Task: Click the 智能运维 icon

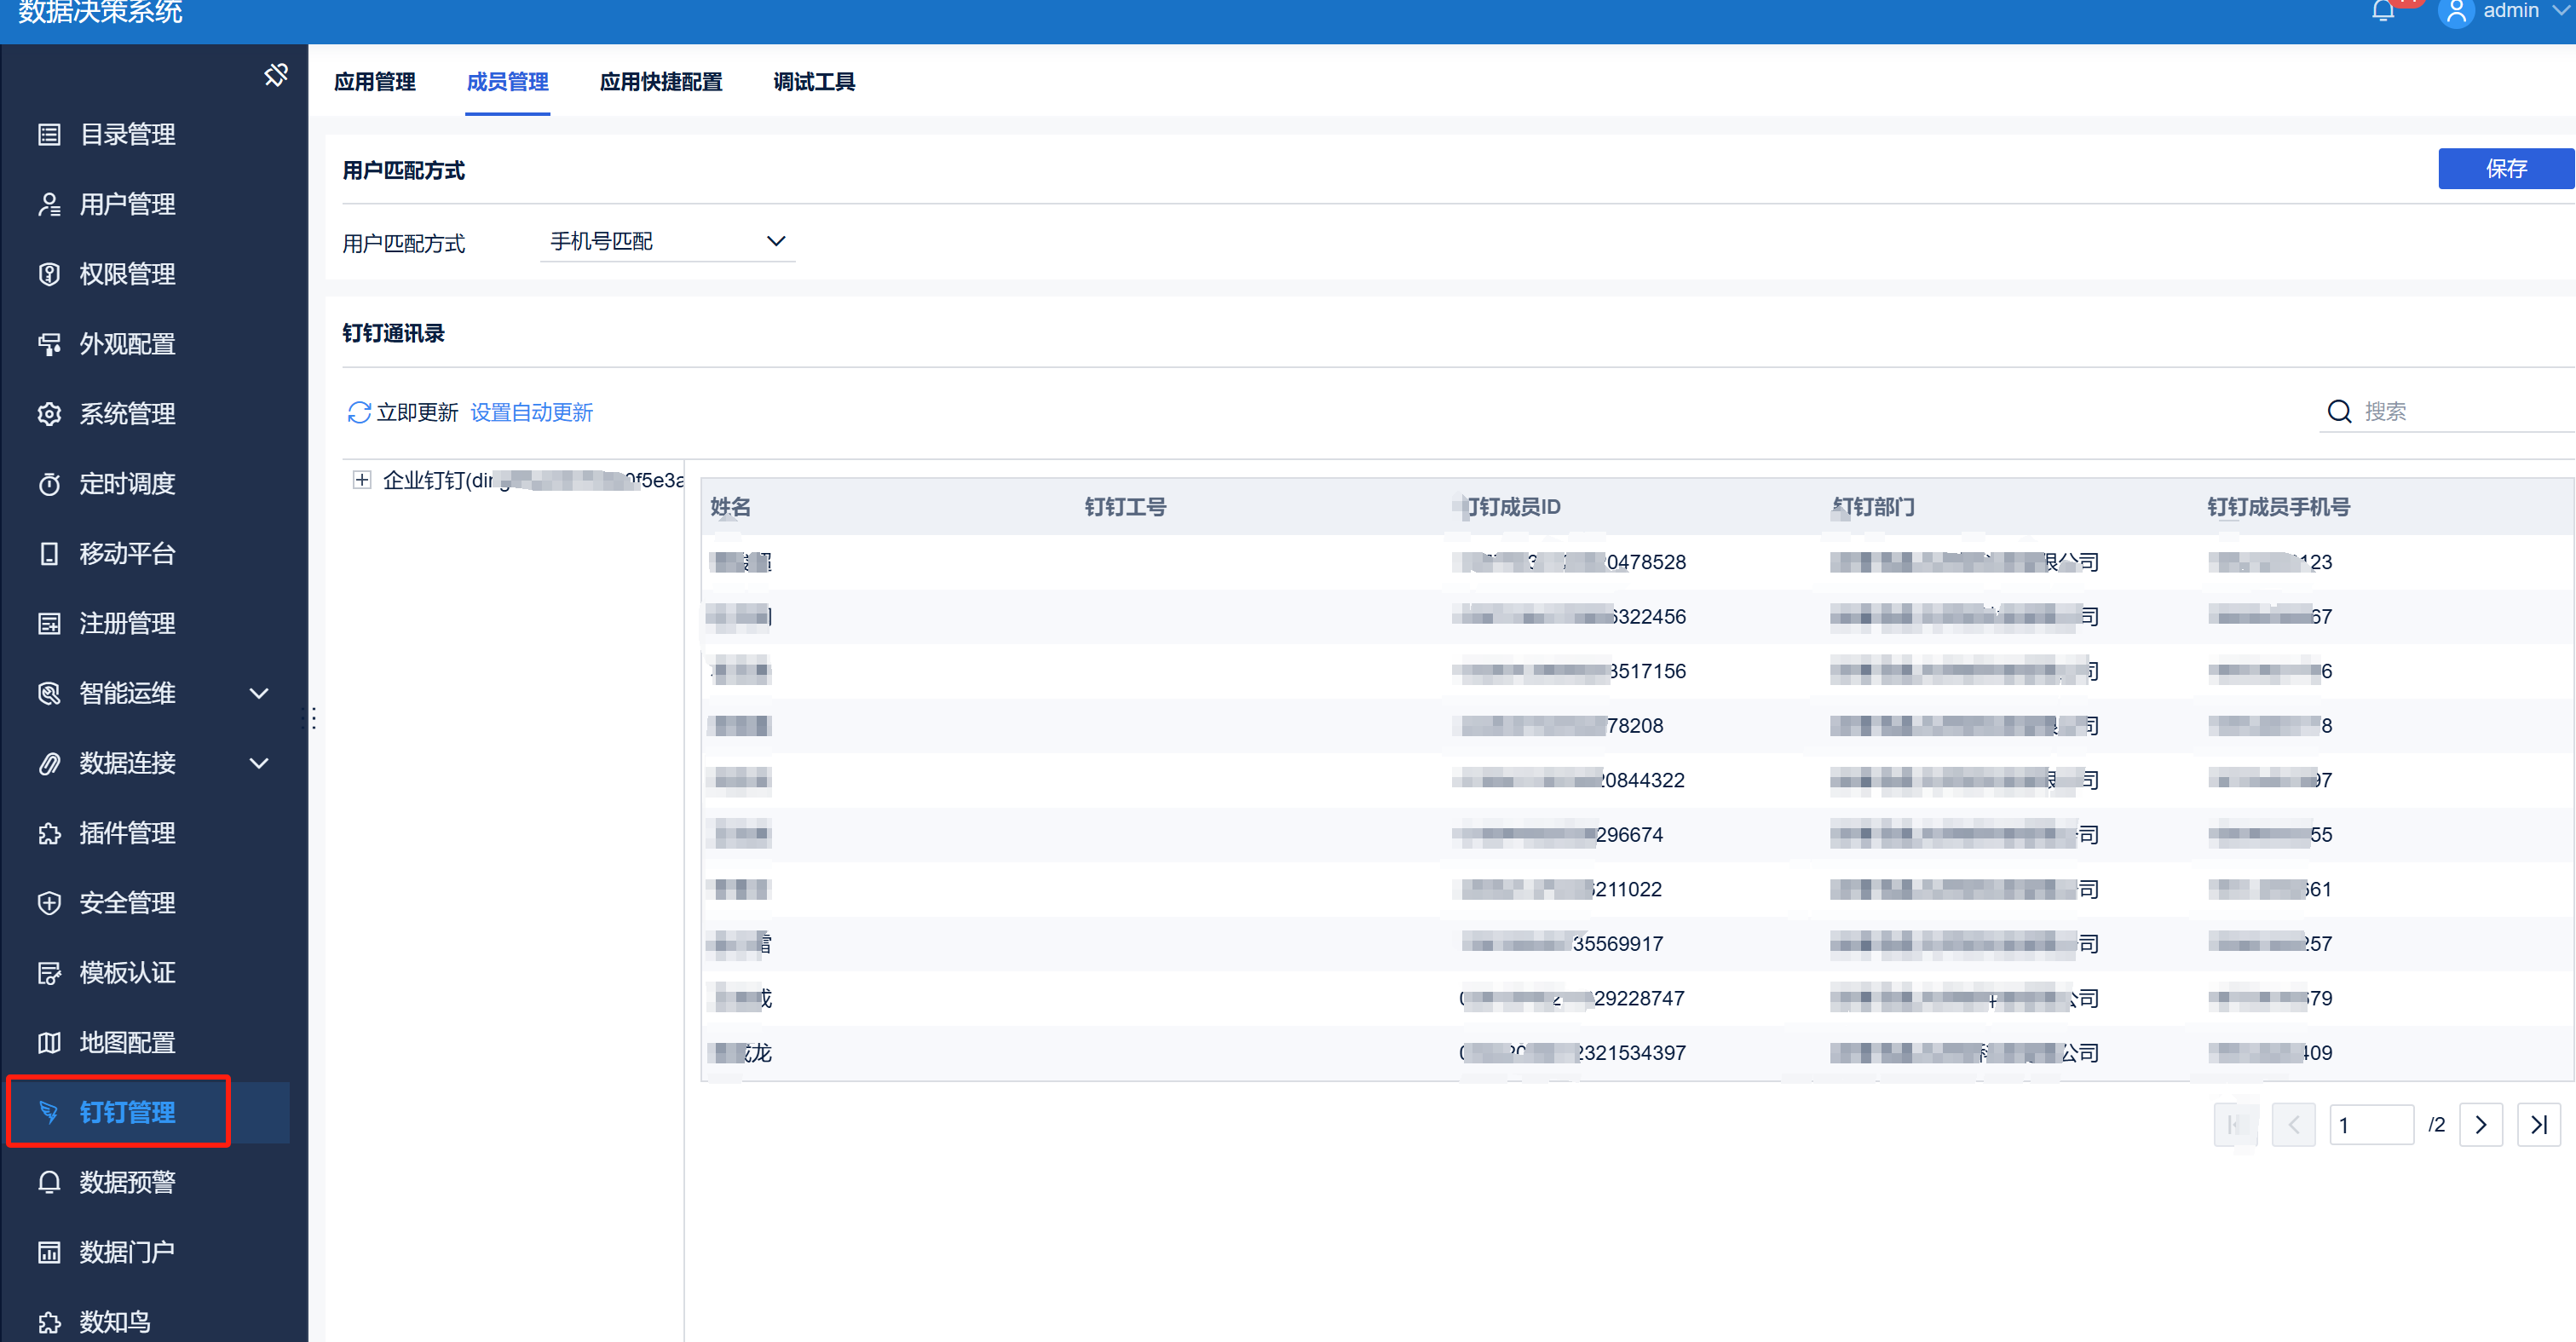Action: tap(49, 693)
